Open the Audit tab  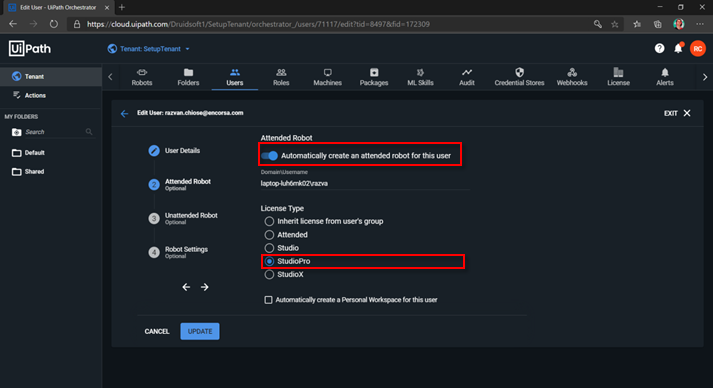tap(467, 77)
